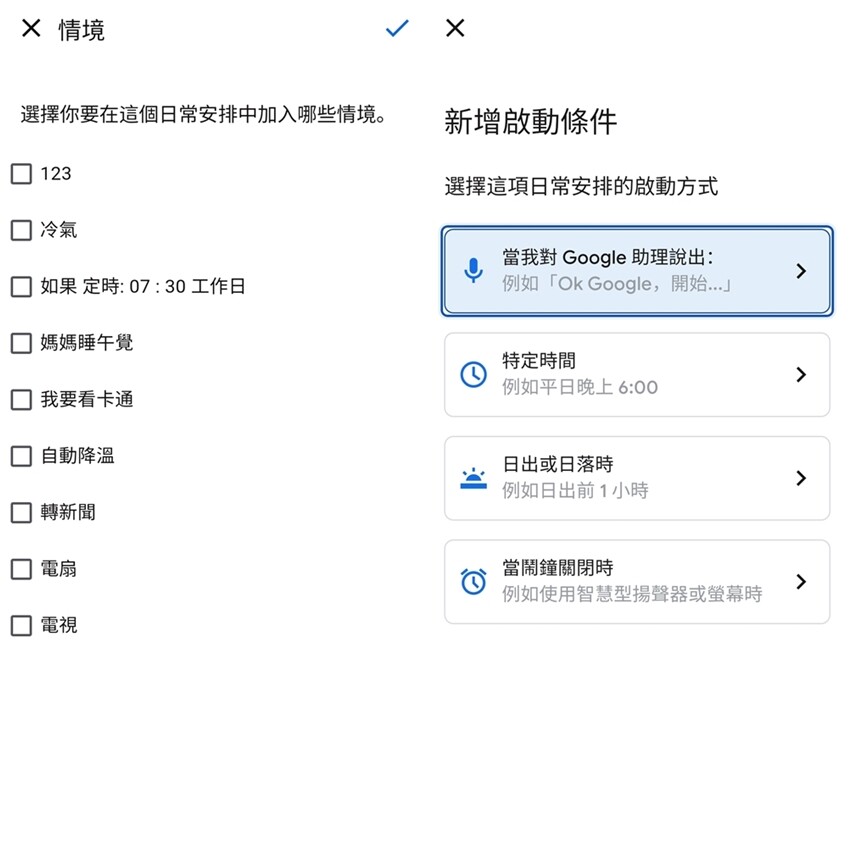
Task: Choose the 轉新聞 scene label
Action: (x=68, y=513)
